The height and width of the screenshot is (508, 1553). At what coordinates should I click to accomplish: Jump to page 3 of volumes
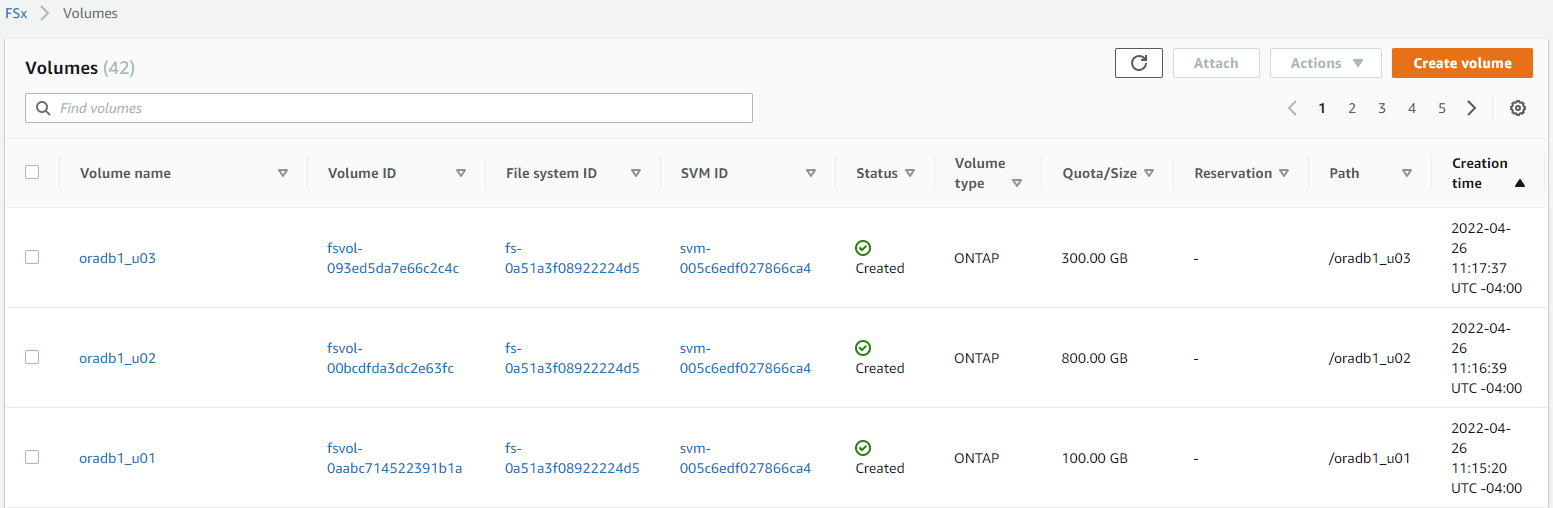1382,108
